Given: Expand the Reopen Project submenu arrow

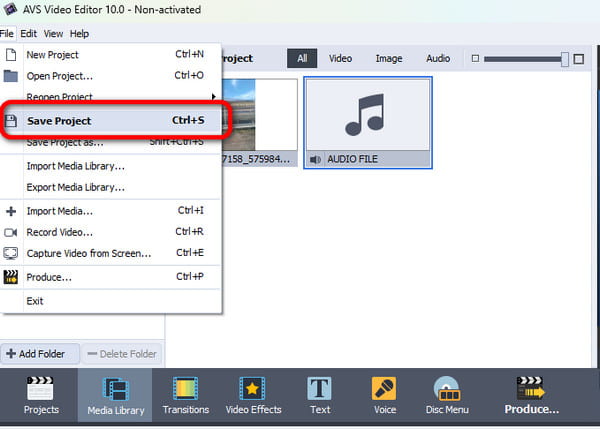Looking at the screenshot, I should point(214,96).
